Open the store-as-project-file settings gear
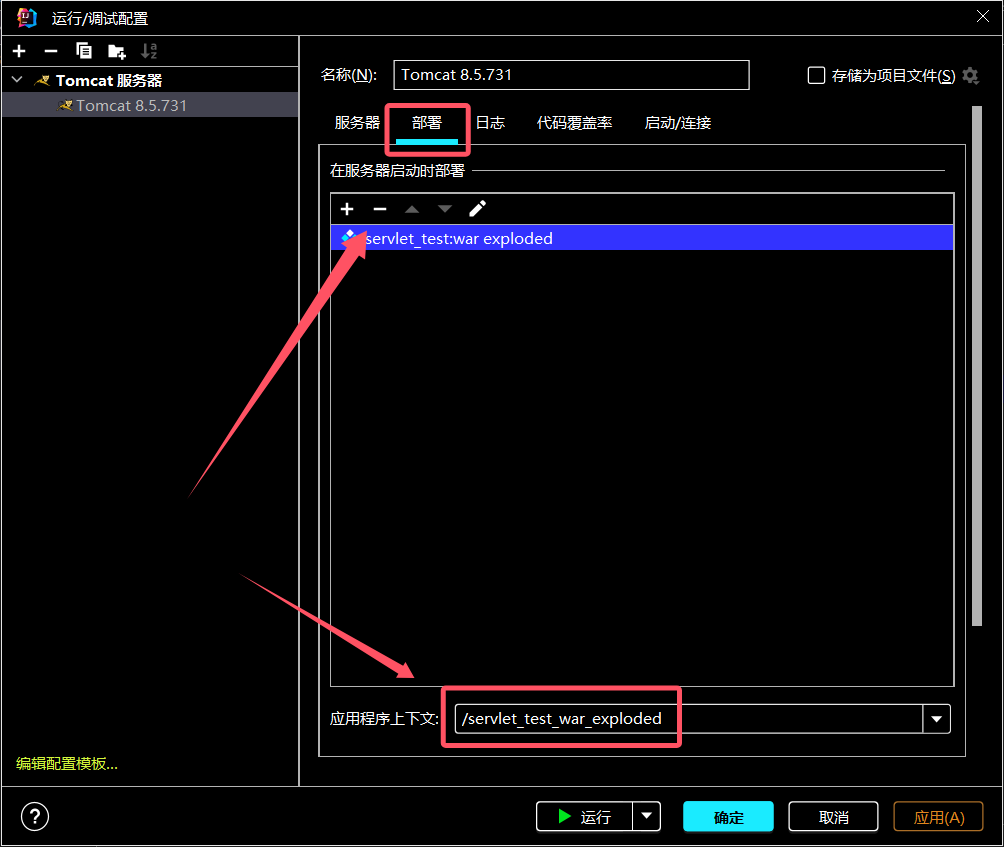The width and height of the screenshot is (1004, 847). pyautogui.click(x=971, y=76)
